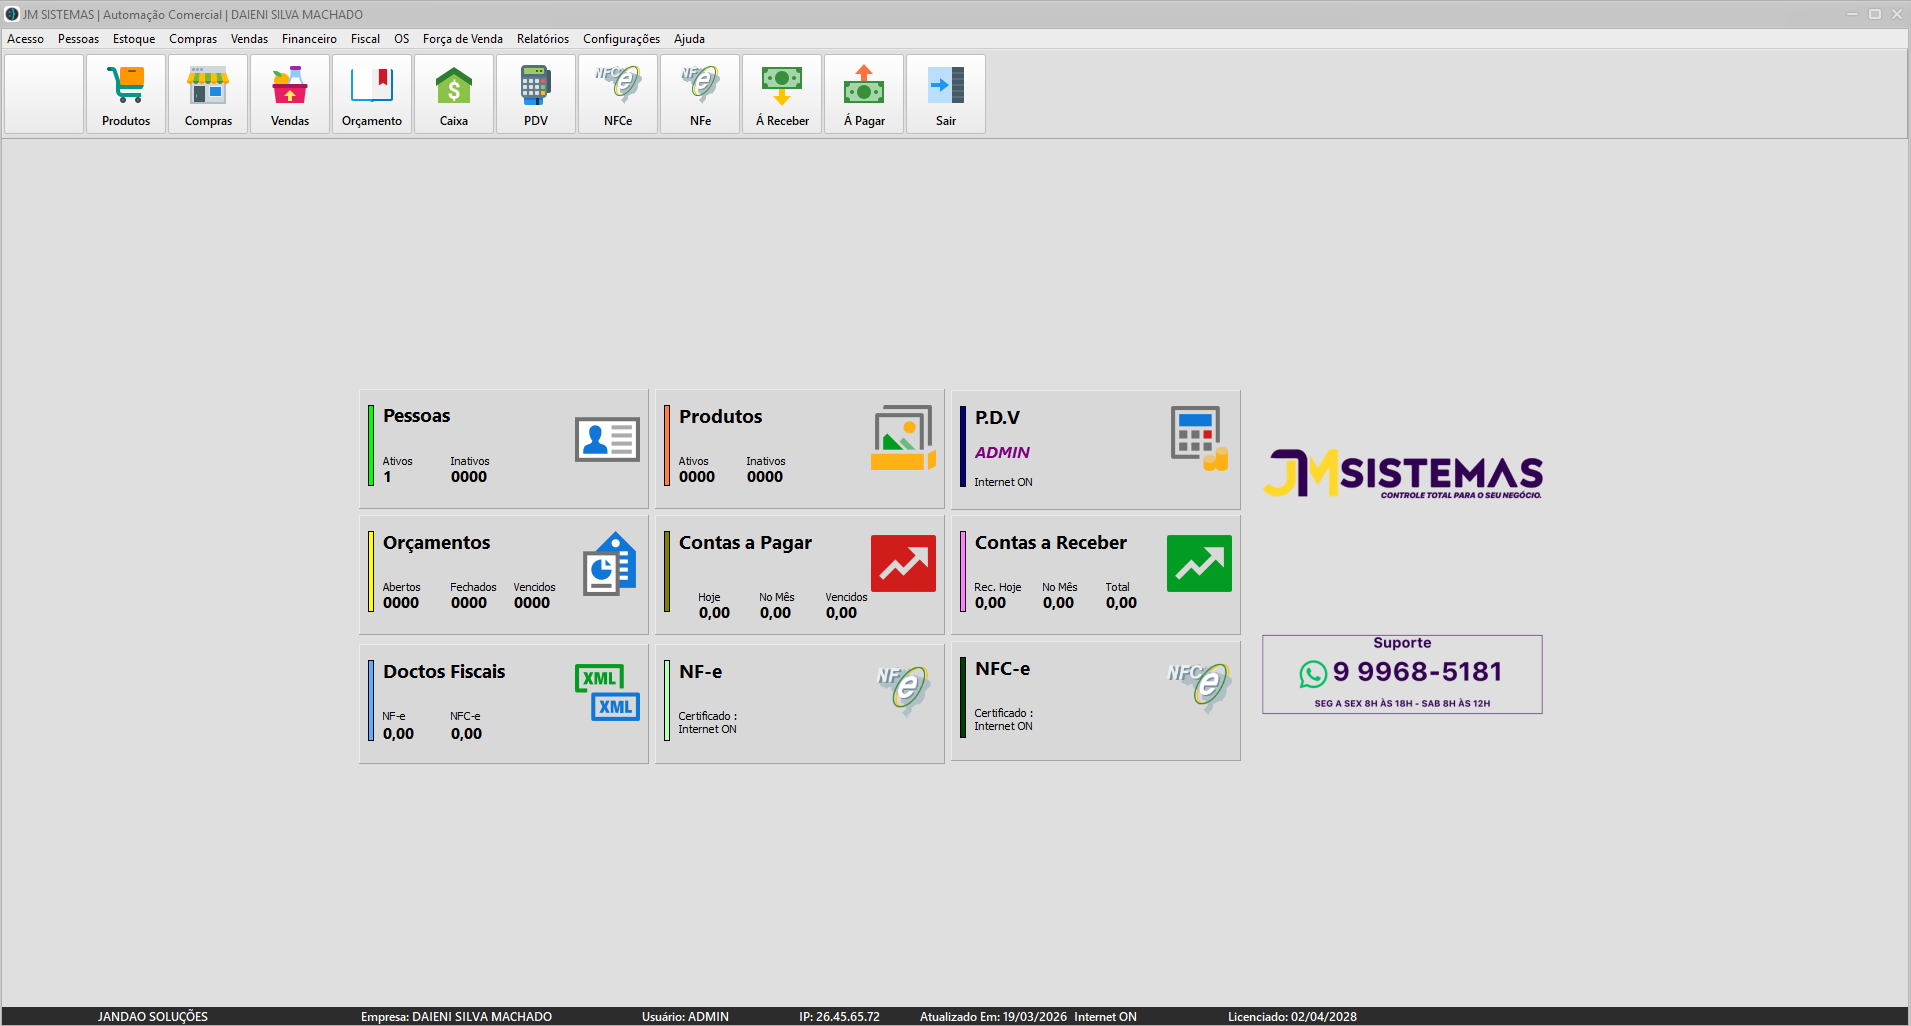This screenshot has width=1911, height=1026.
Task: Click the Contas a Receber green chart icon
Action: click(1199, 563)
